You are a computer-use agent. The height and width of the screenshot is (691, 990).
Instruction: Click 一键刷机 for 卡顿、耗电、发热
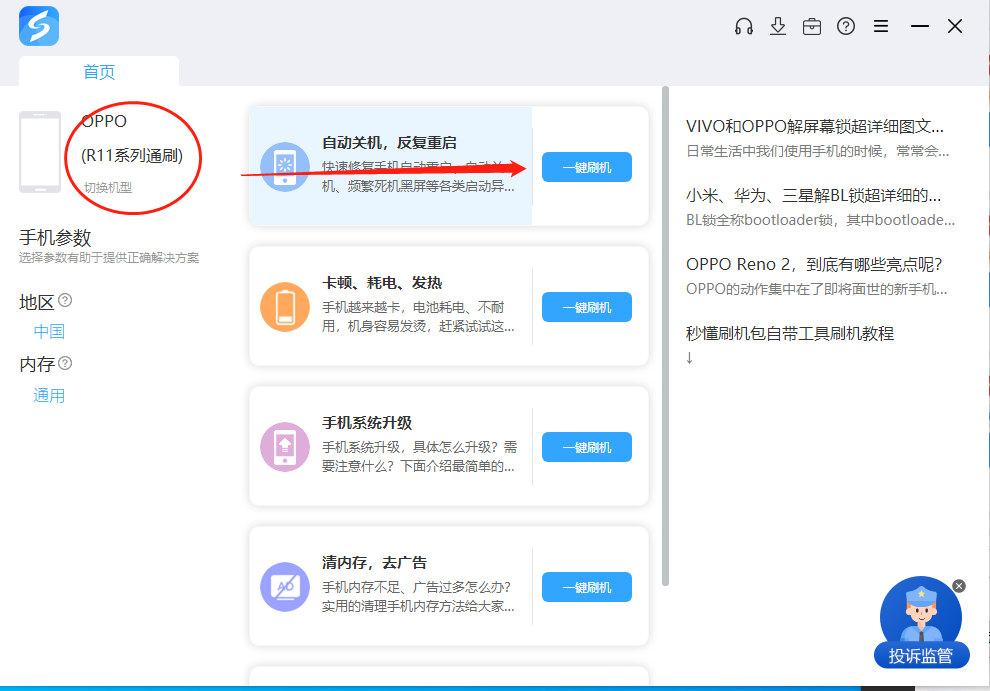click(587, 308)
